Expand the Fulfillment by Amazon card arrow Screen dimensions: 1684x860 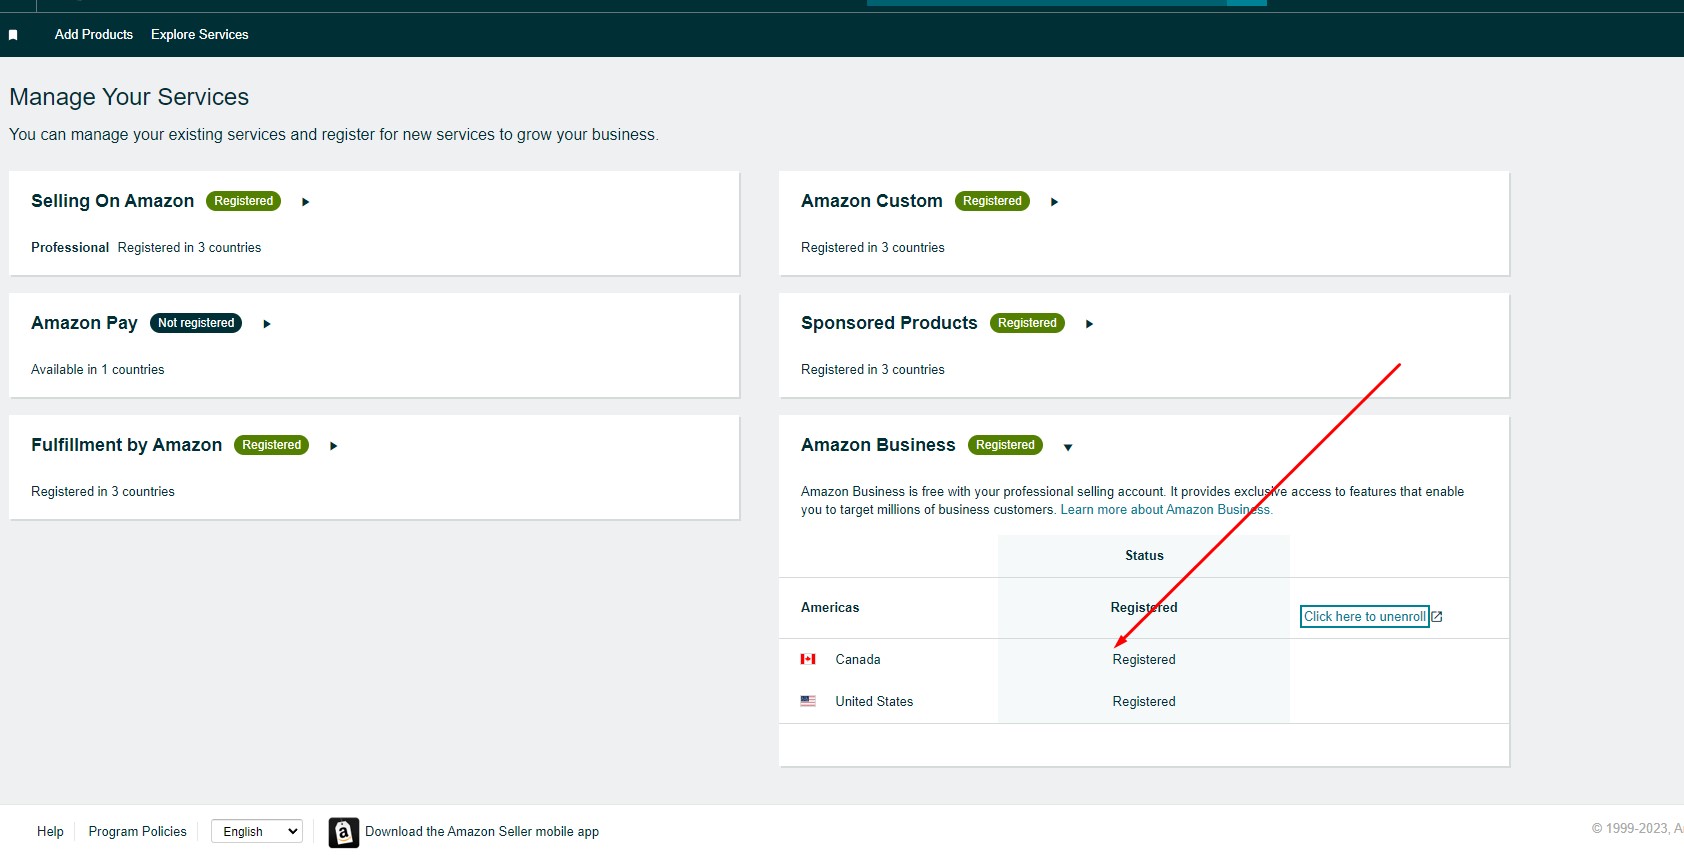[x=334, y=446]
